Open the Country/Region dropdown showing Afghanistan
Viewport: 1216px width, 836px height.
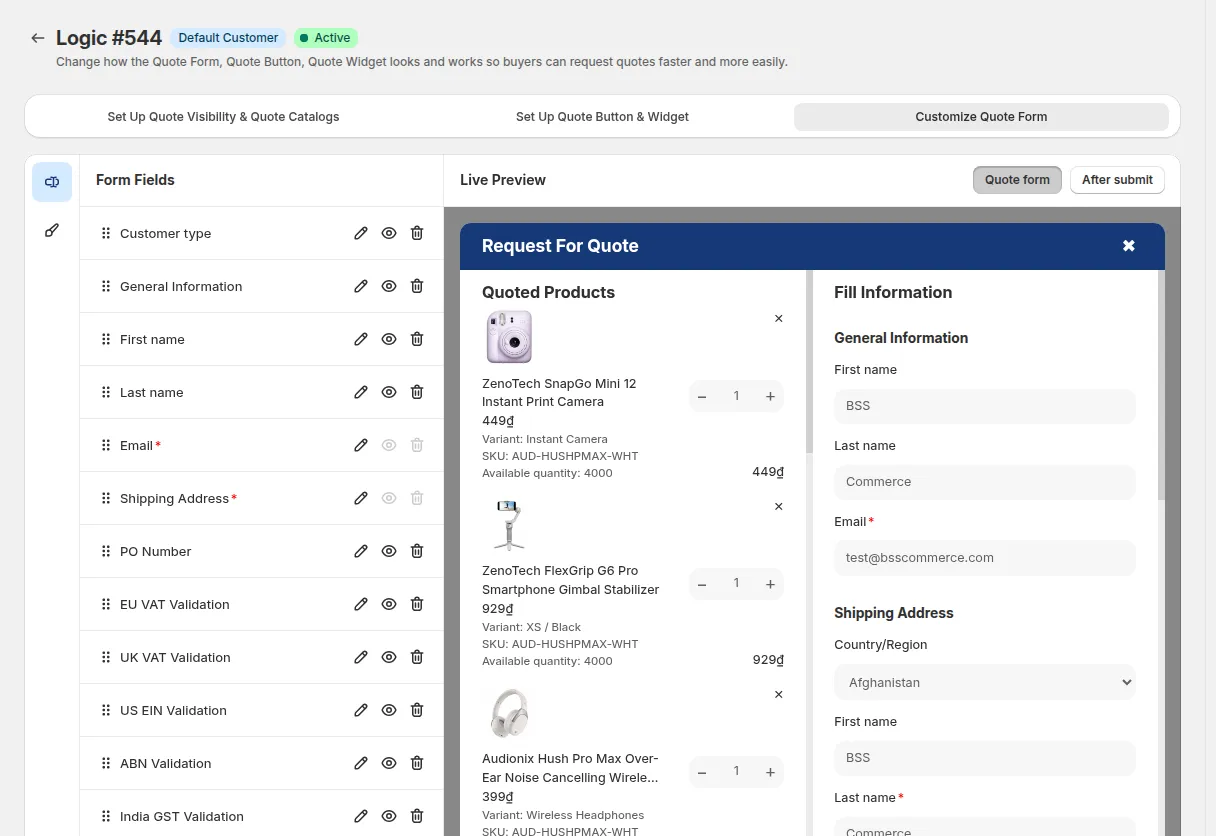click(985, 682)
